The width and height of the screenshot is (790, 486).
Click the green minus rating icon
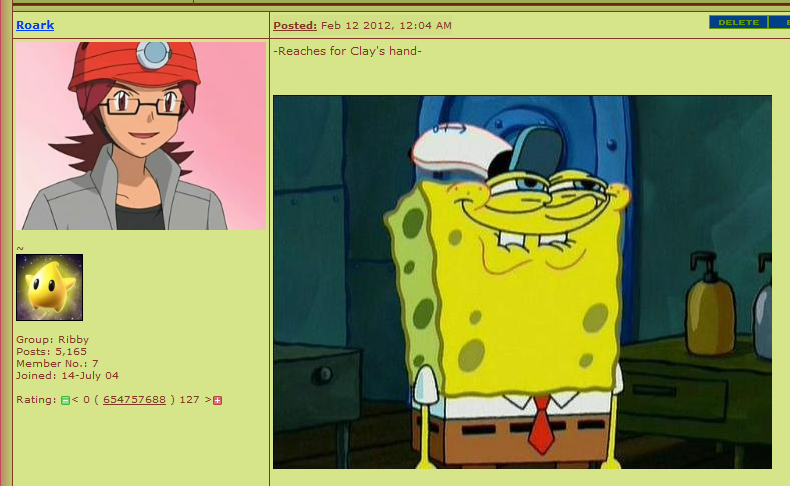click(65, 400)
